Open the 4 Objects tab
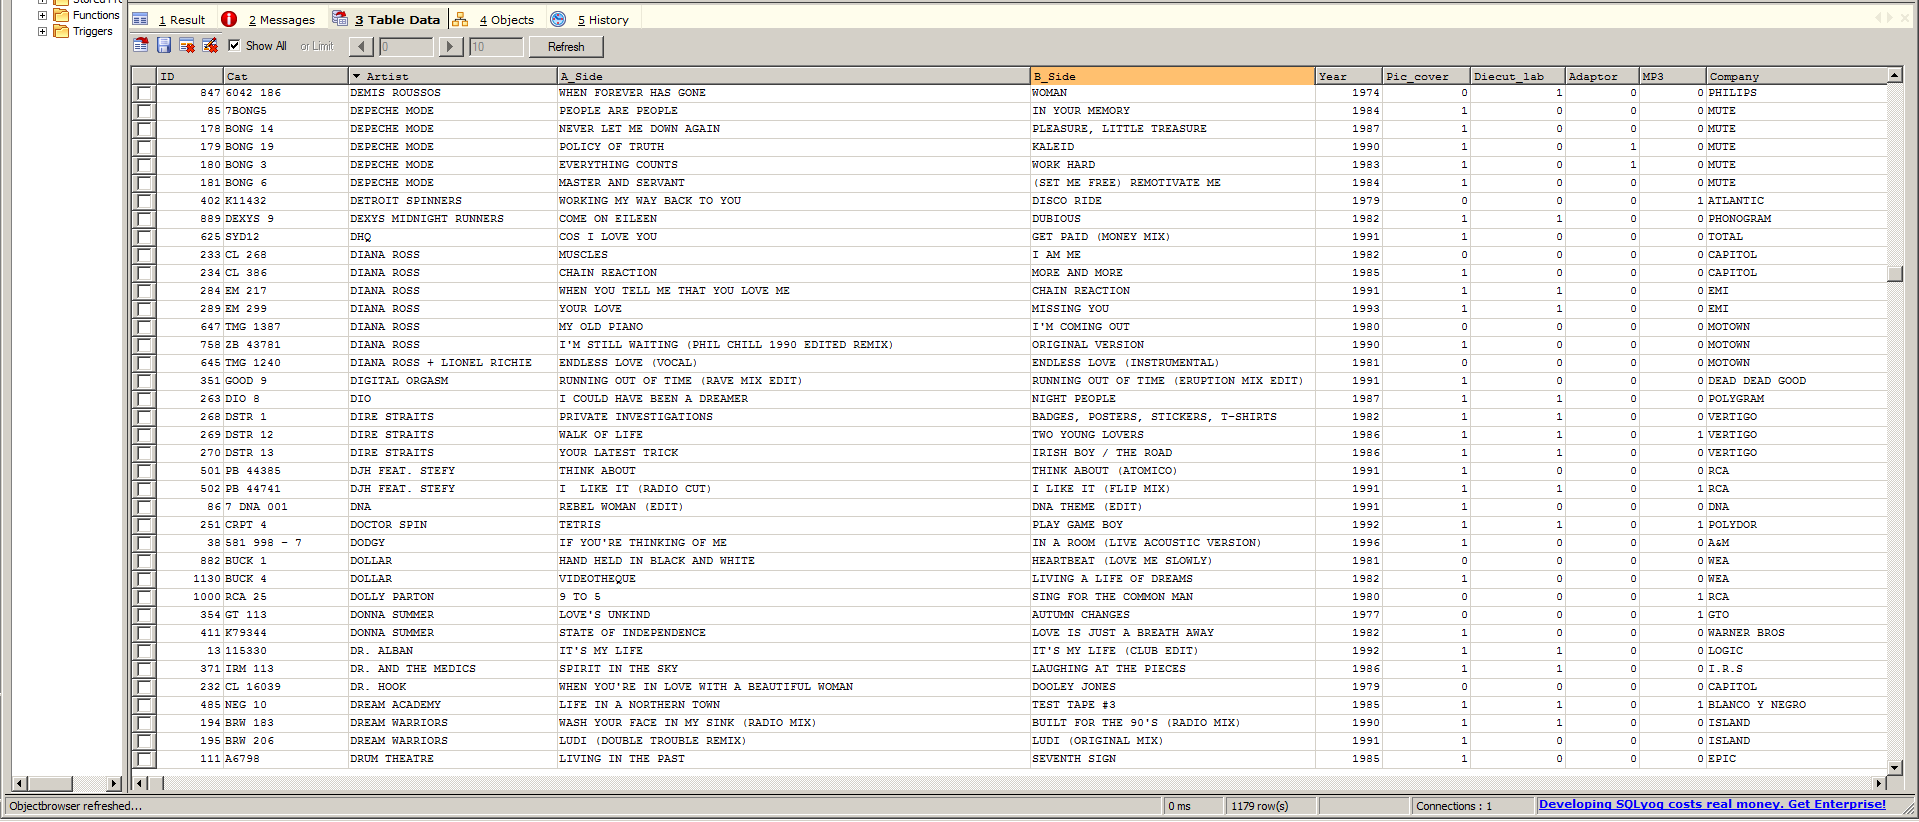The image size is (1919, 822). [494, 20]
